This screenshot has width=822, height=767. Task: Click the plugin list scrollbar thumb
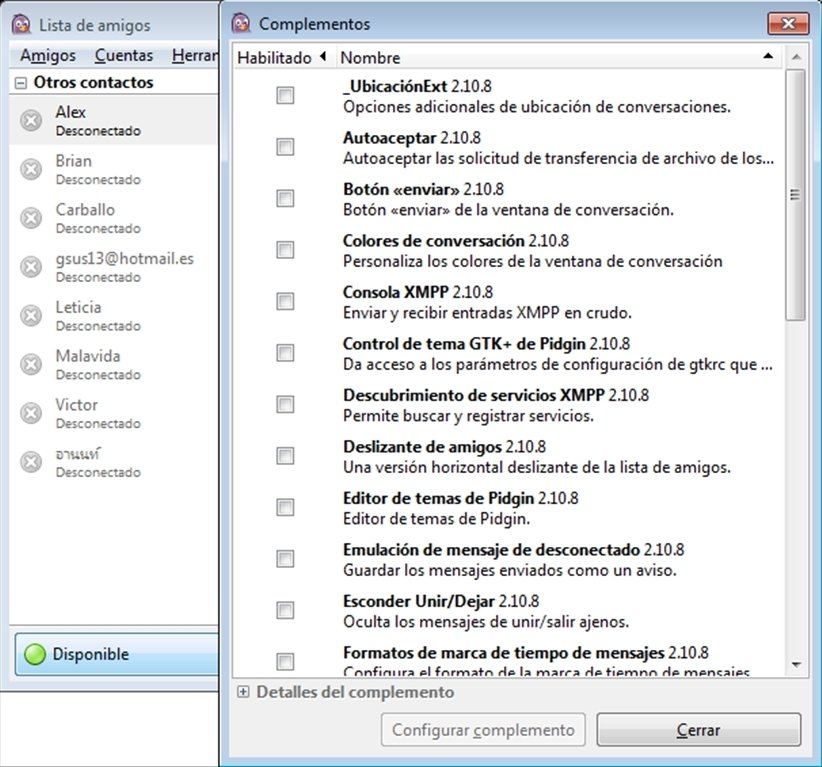point(795,195)
